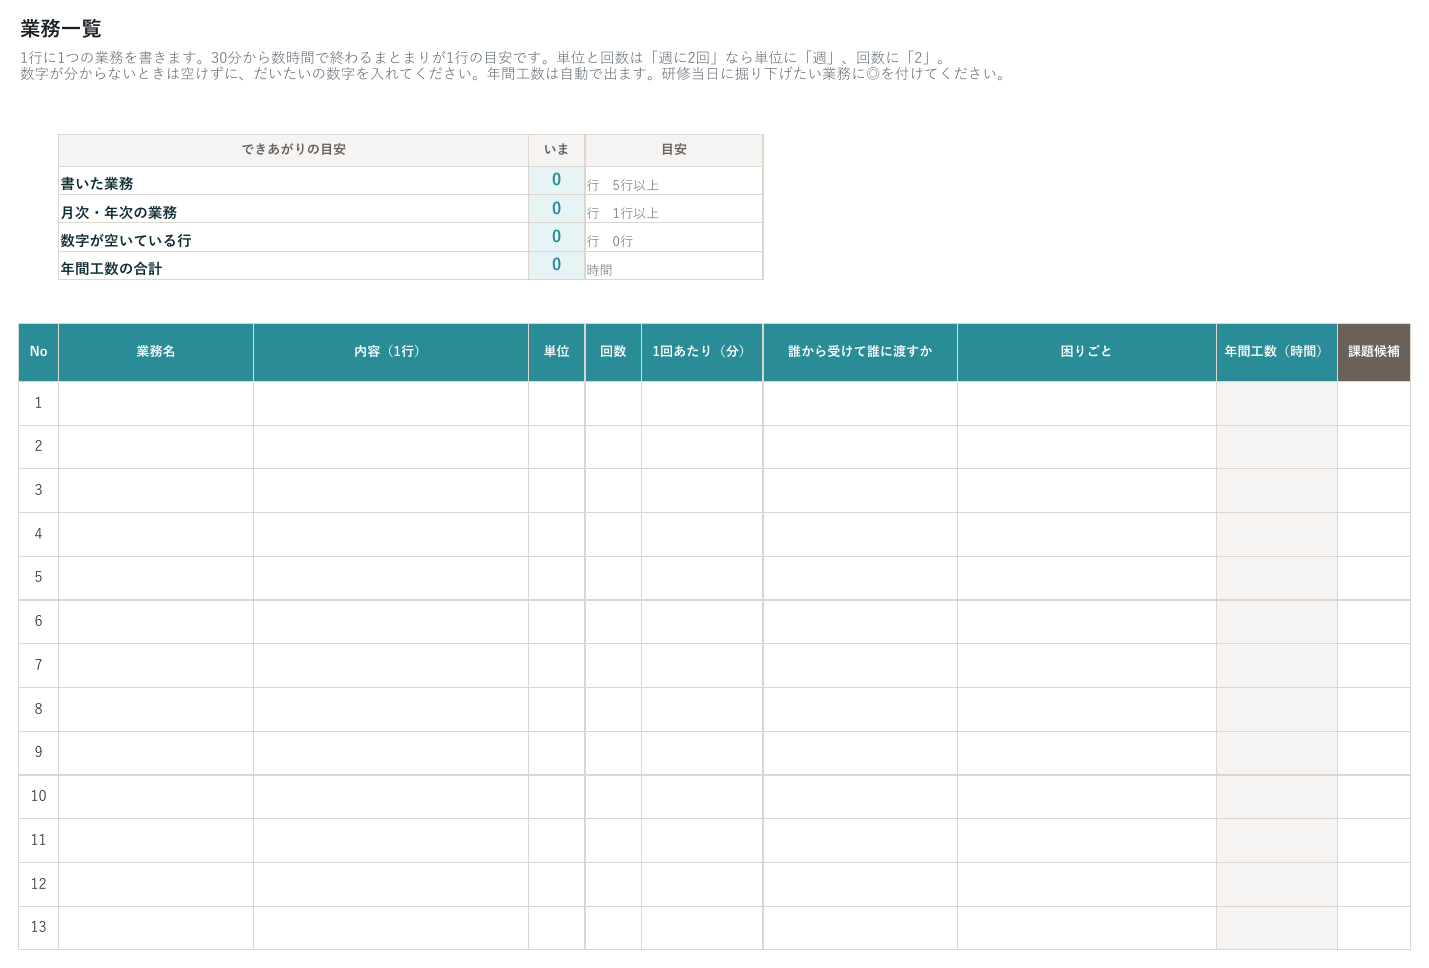Click the 内容 cell in row 11
The image size is (1429, 968).
391,840
